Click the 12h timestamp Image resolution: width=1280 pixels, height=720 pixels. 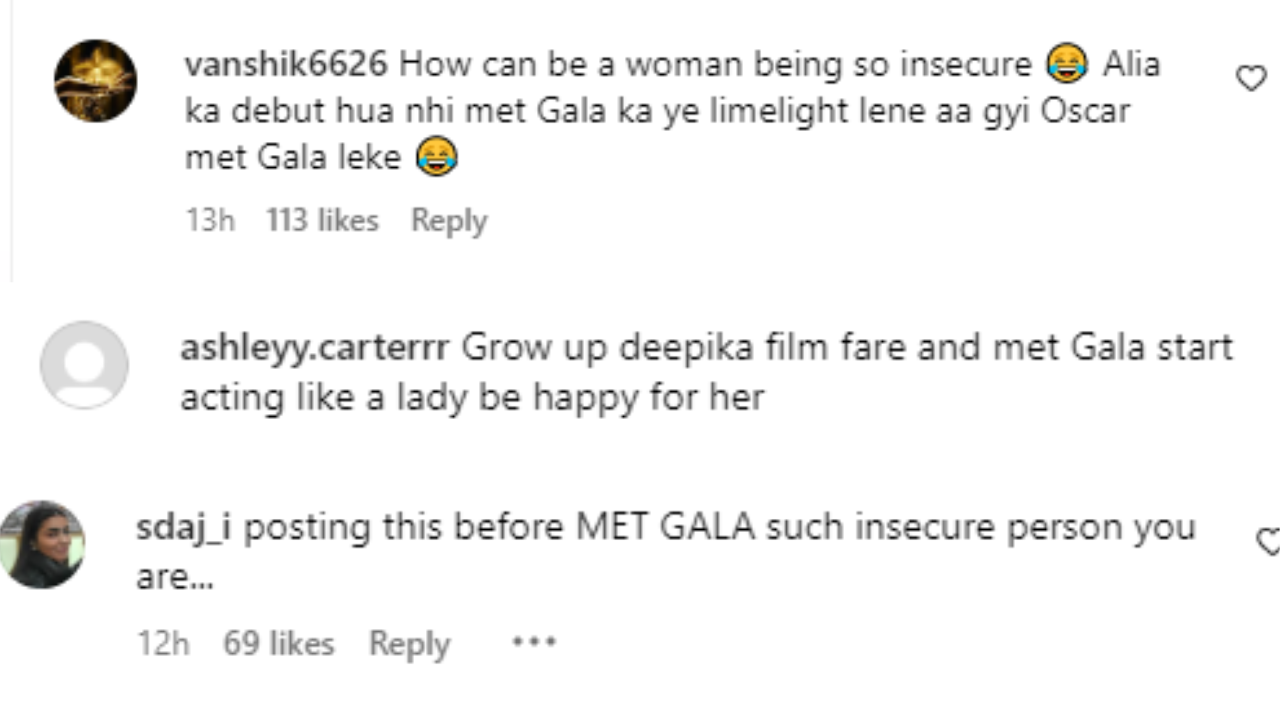point(164,643)
